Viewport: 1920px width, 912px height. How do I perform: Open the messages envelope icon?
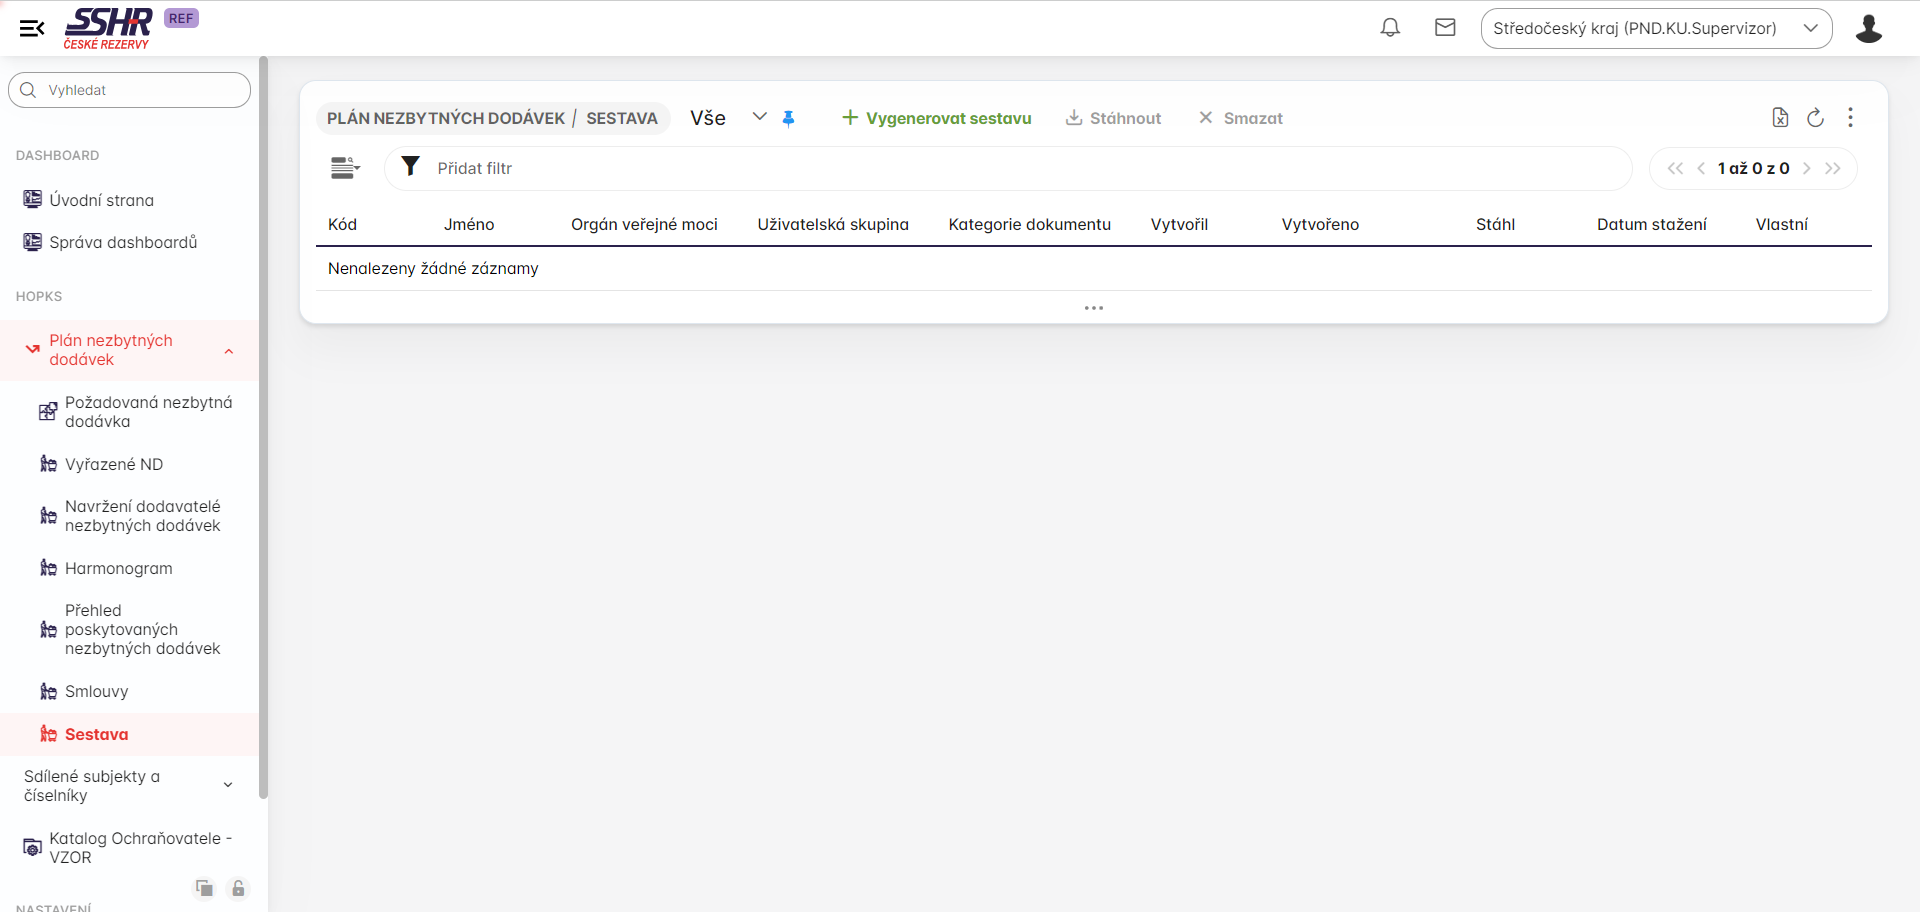tap(1445, 28)
